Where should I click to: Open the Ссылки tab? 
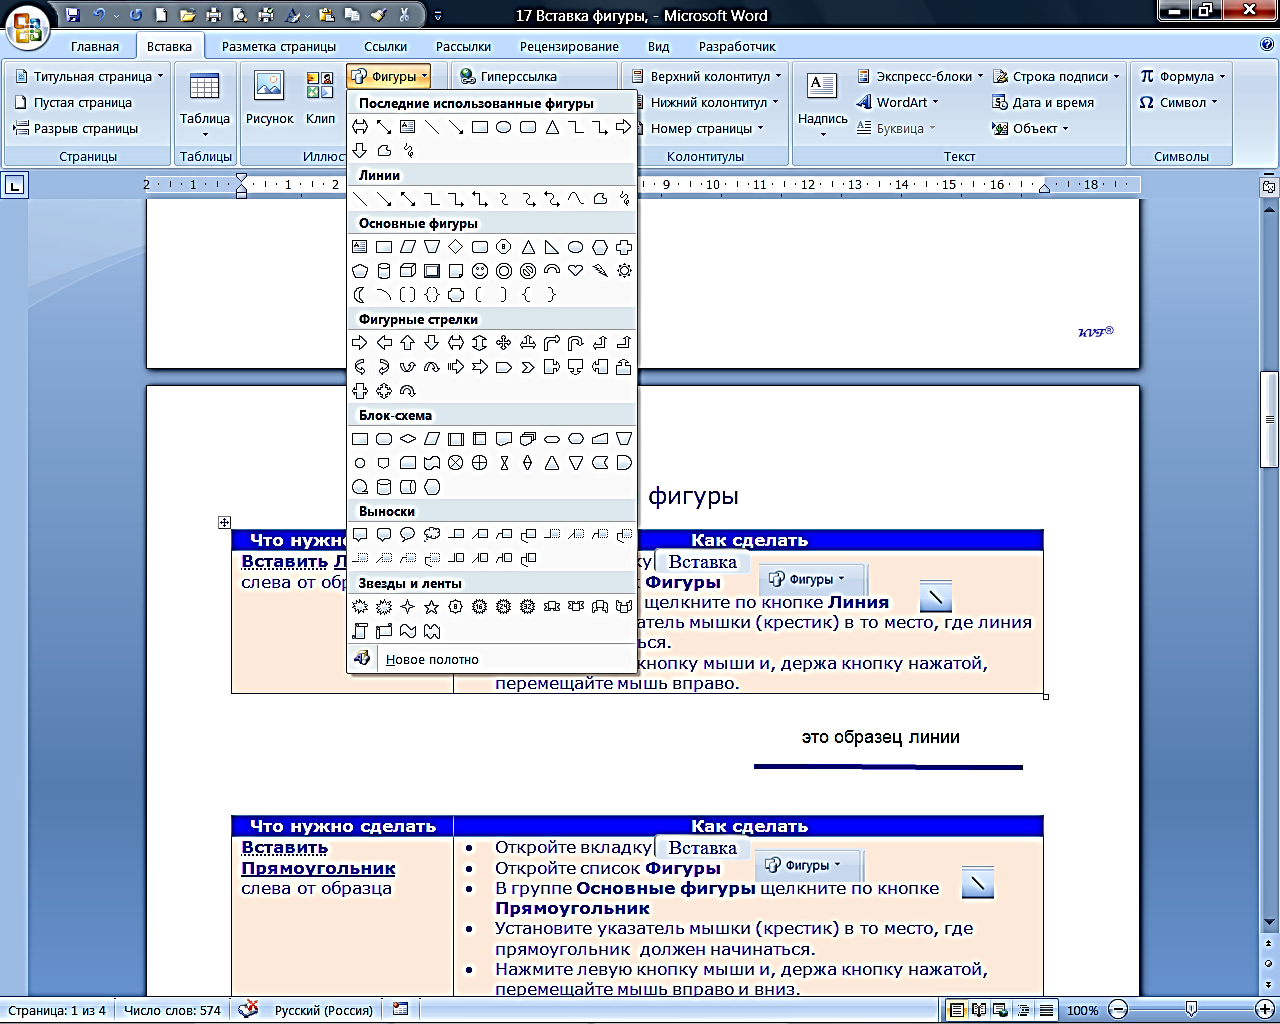click(x=385, y=46)
